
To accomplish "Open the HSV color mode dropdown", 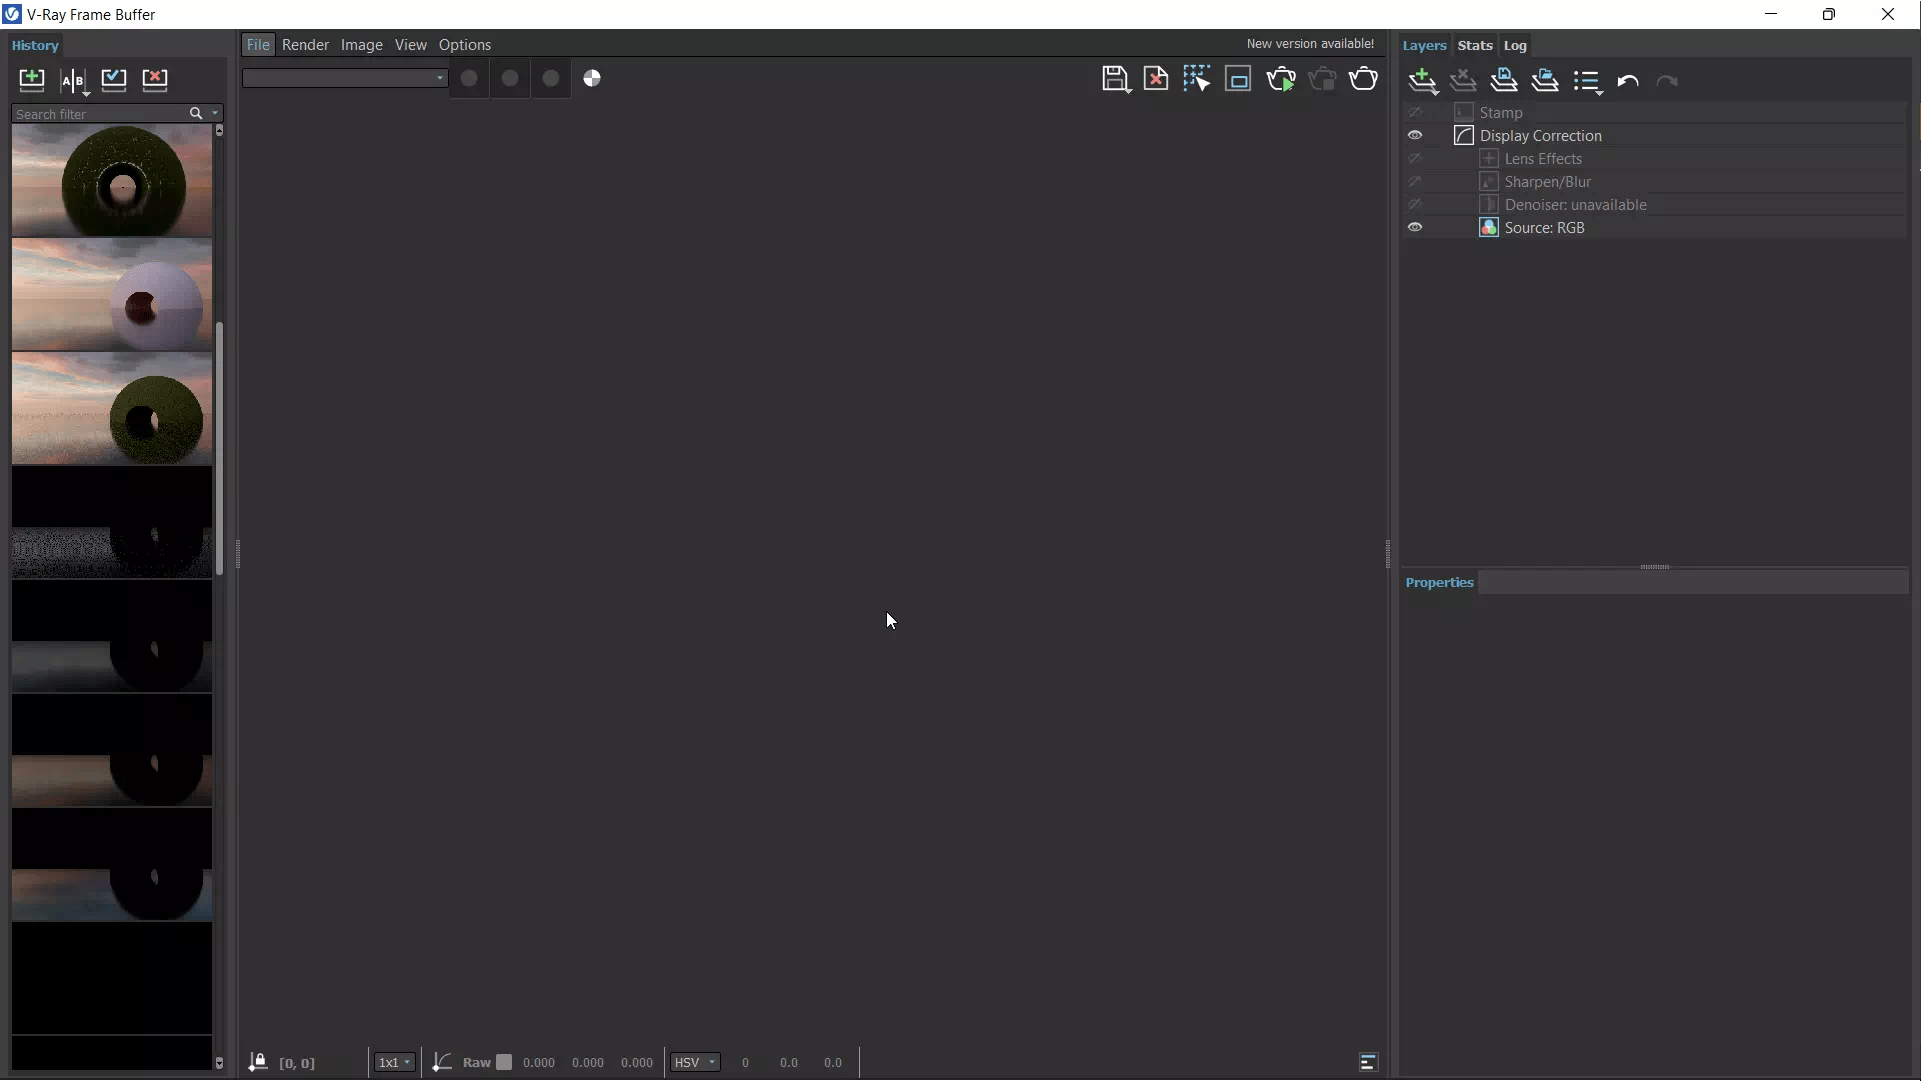I will [695, 1062].
